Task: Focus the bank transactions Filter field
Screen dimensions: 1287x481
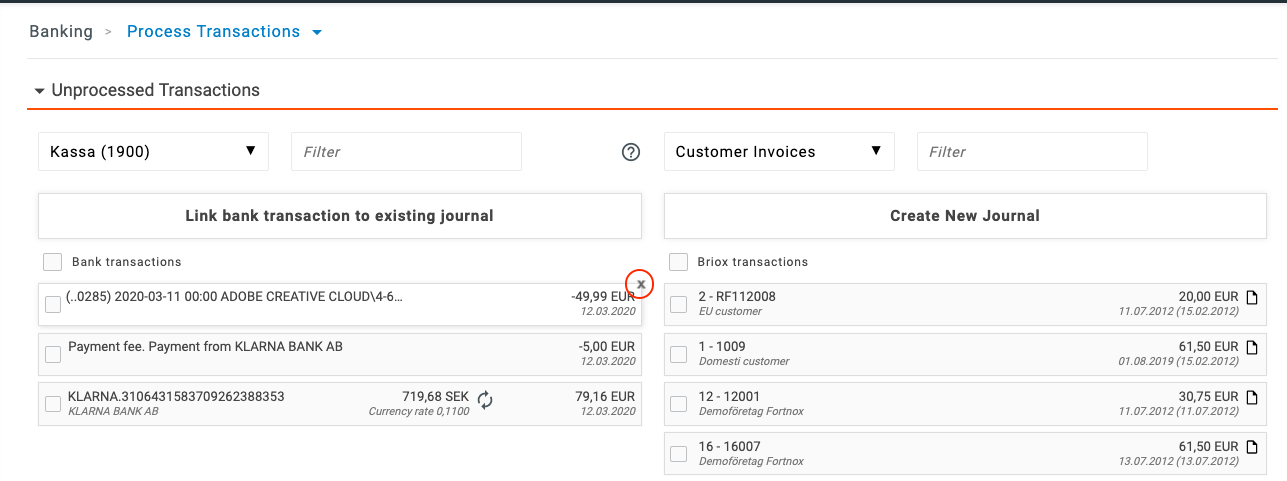Action: pyautogui.click(x=406, y=152)
